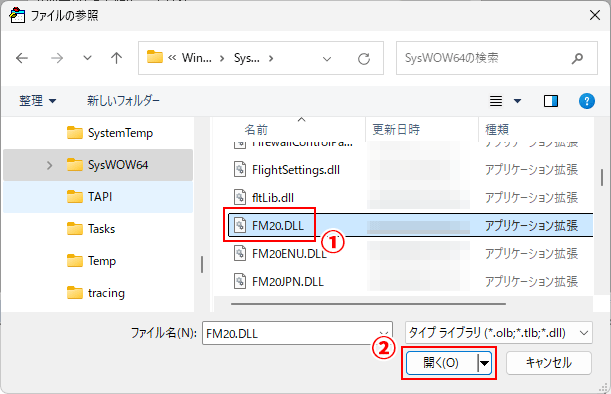Click the folder icon in the address bar
This screenshot has width=611, height=394.
(x=155, y=57)
